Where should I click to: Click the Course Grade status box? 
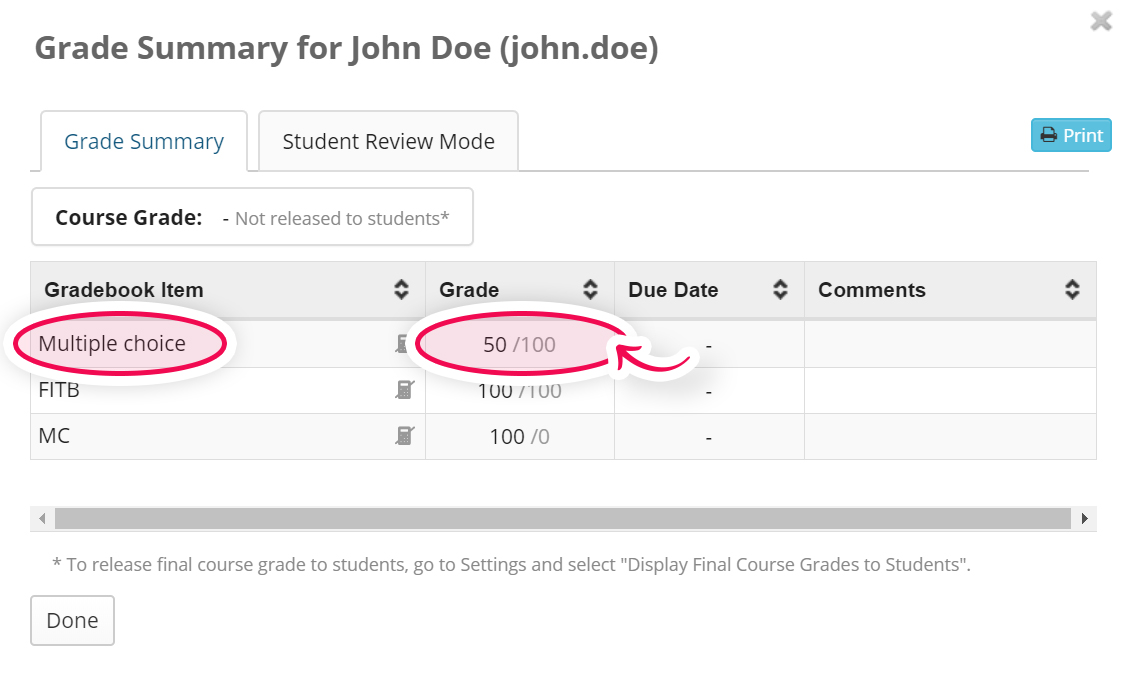click(x=252, y=217)
